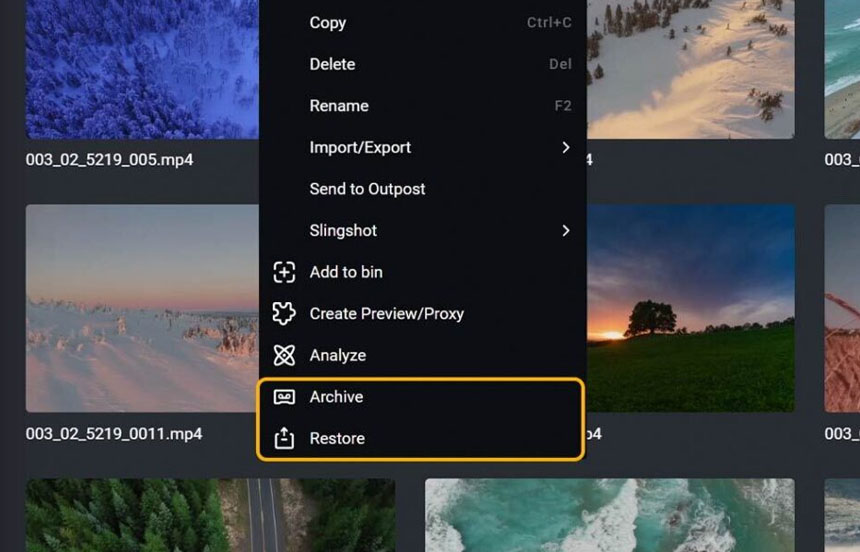Click the wheat stalk thumbnail at right edge
This screenshot has height=552, width=860.
pos(842,308)
